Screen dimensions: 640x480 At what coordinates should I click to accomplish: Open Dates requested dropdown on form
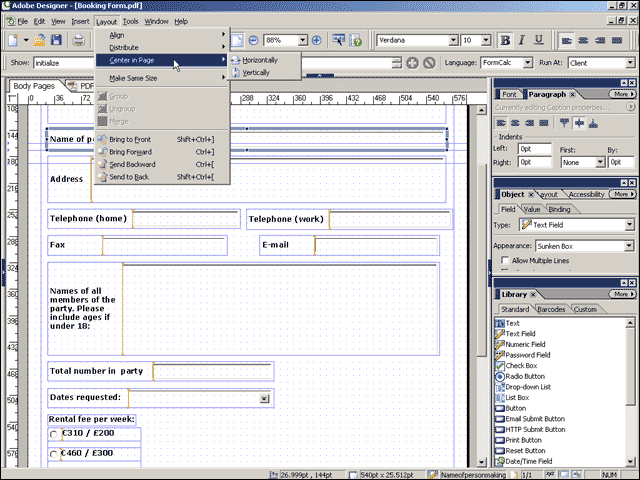coord(264,399)
